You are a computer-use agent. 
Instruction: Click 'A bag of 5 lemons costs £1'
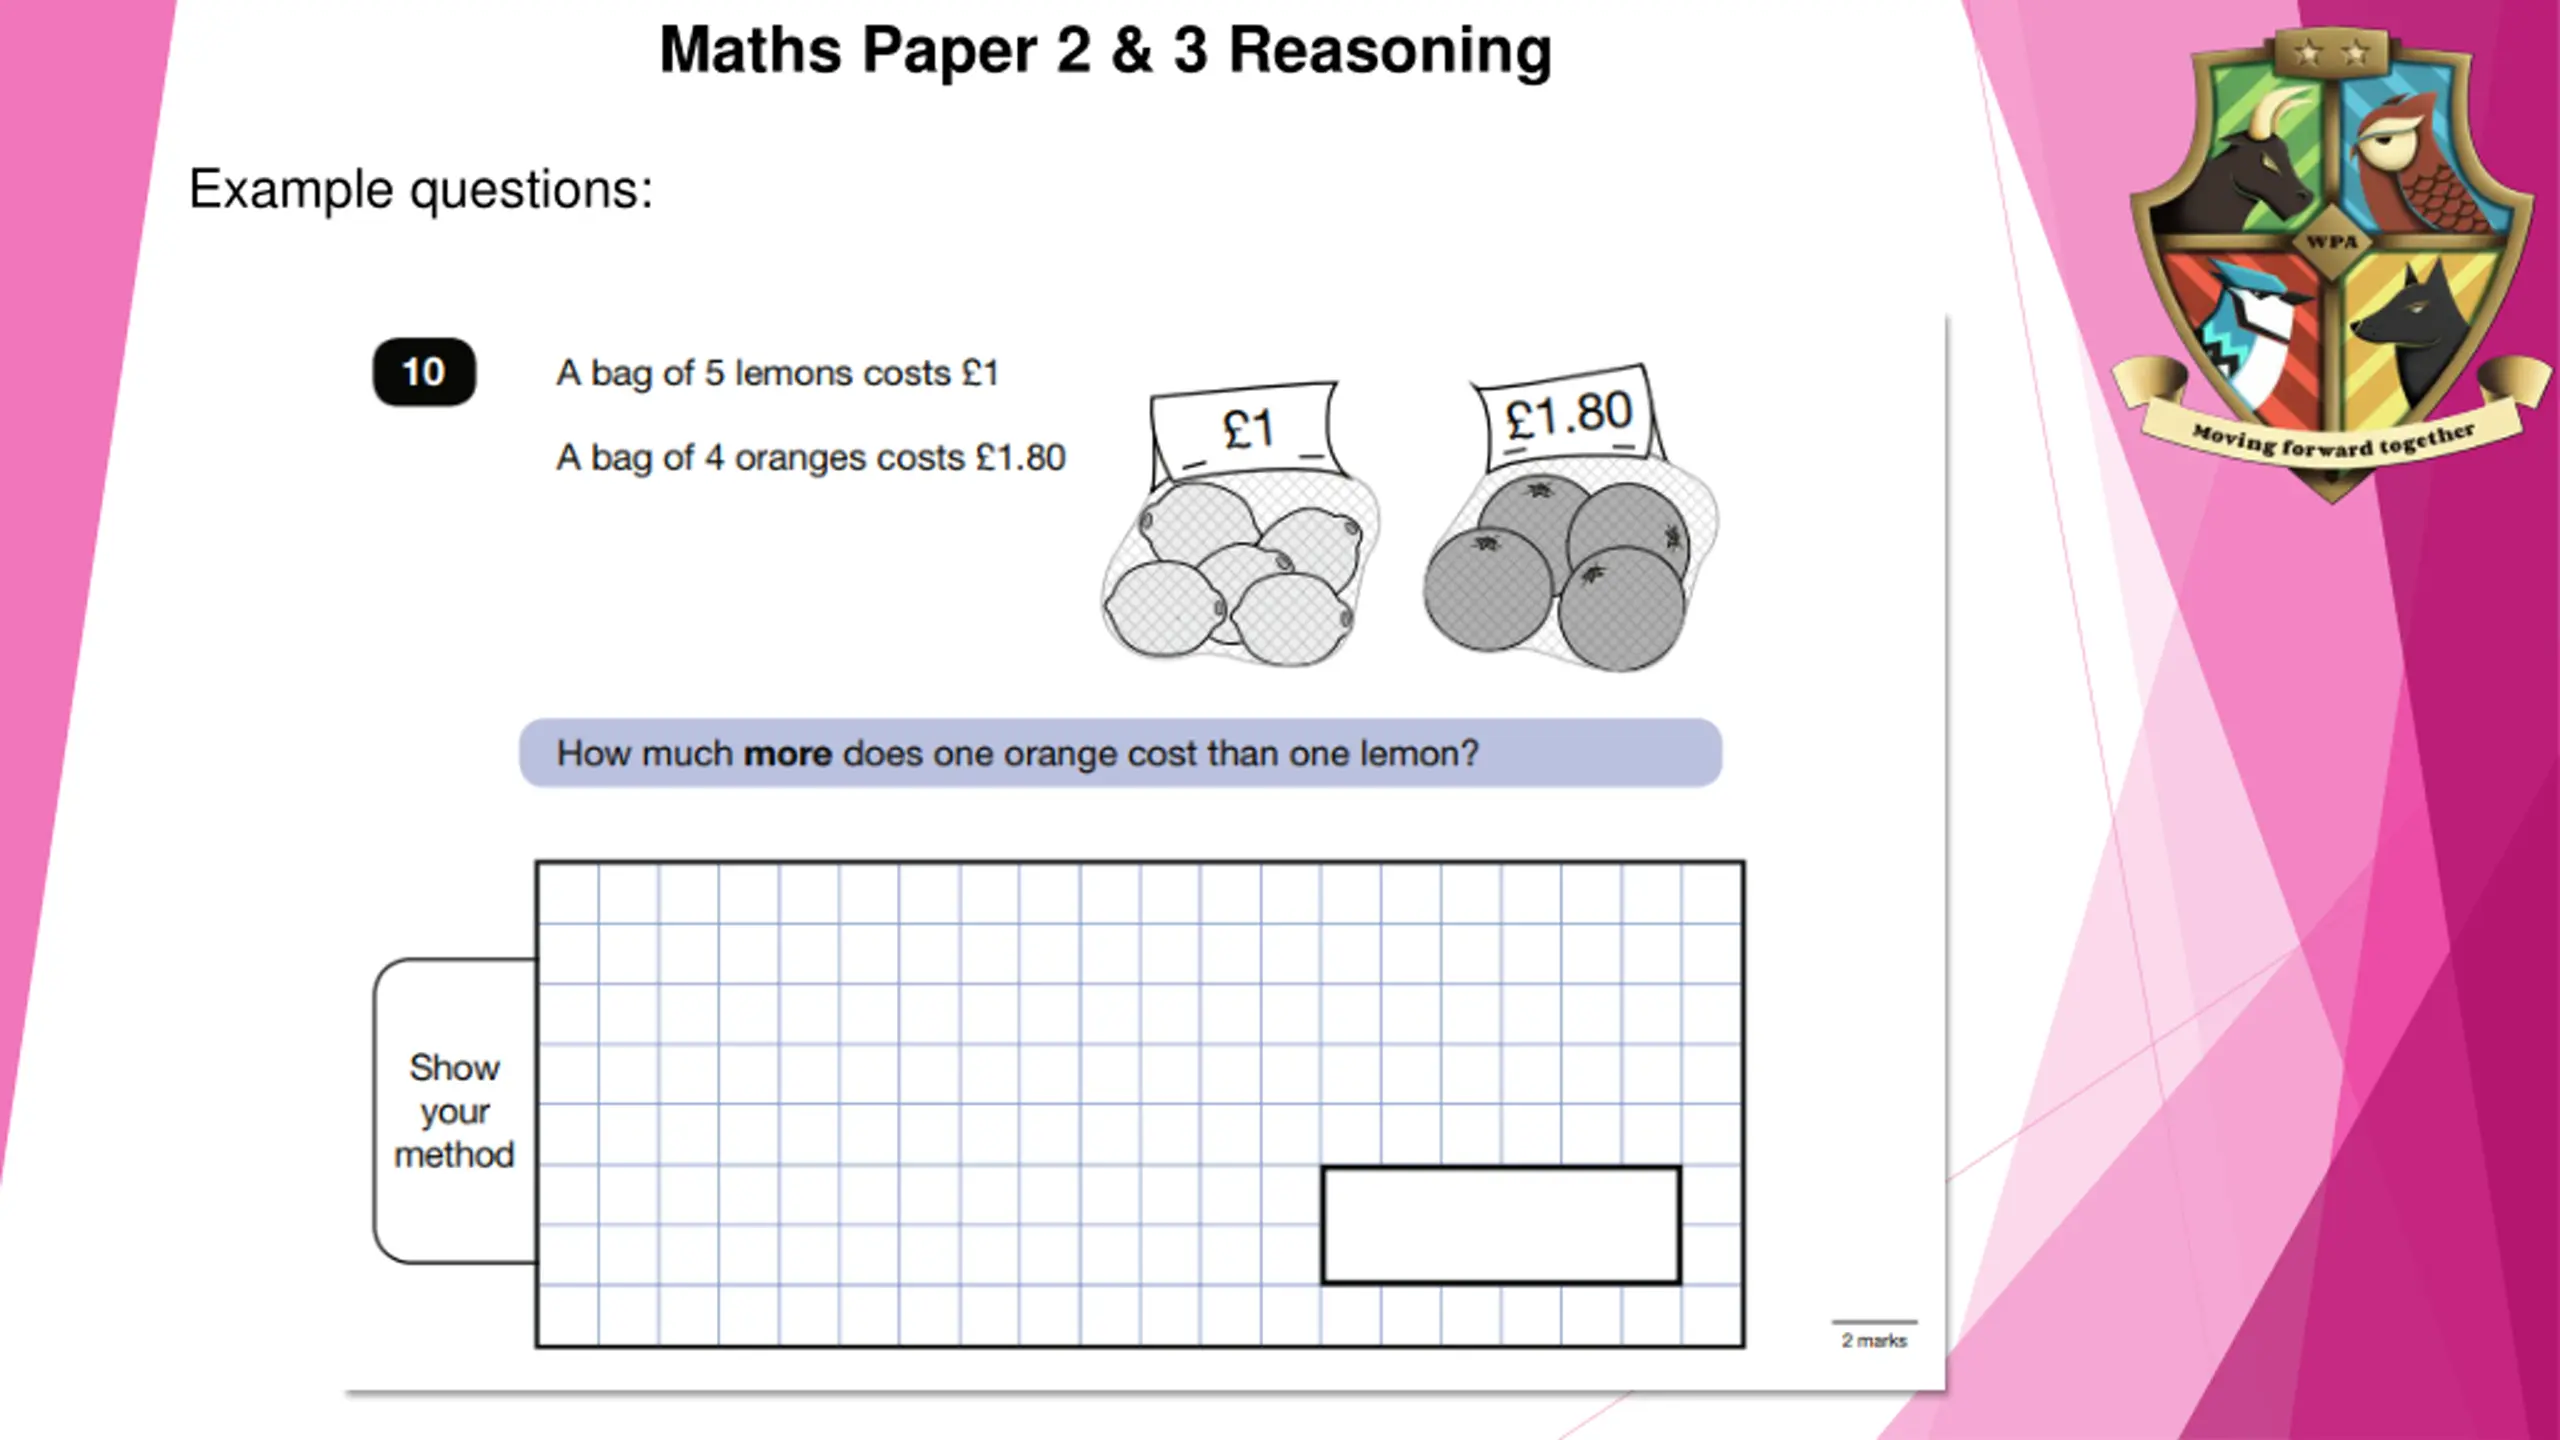(x=777, y=373)
